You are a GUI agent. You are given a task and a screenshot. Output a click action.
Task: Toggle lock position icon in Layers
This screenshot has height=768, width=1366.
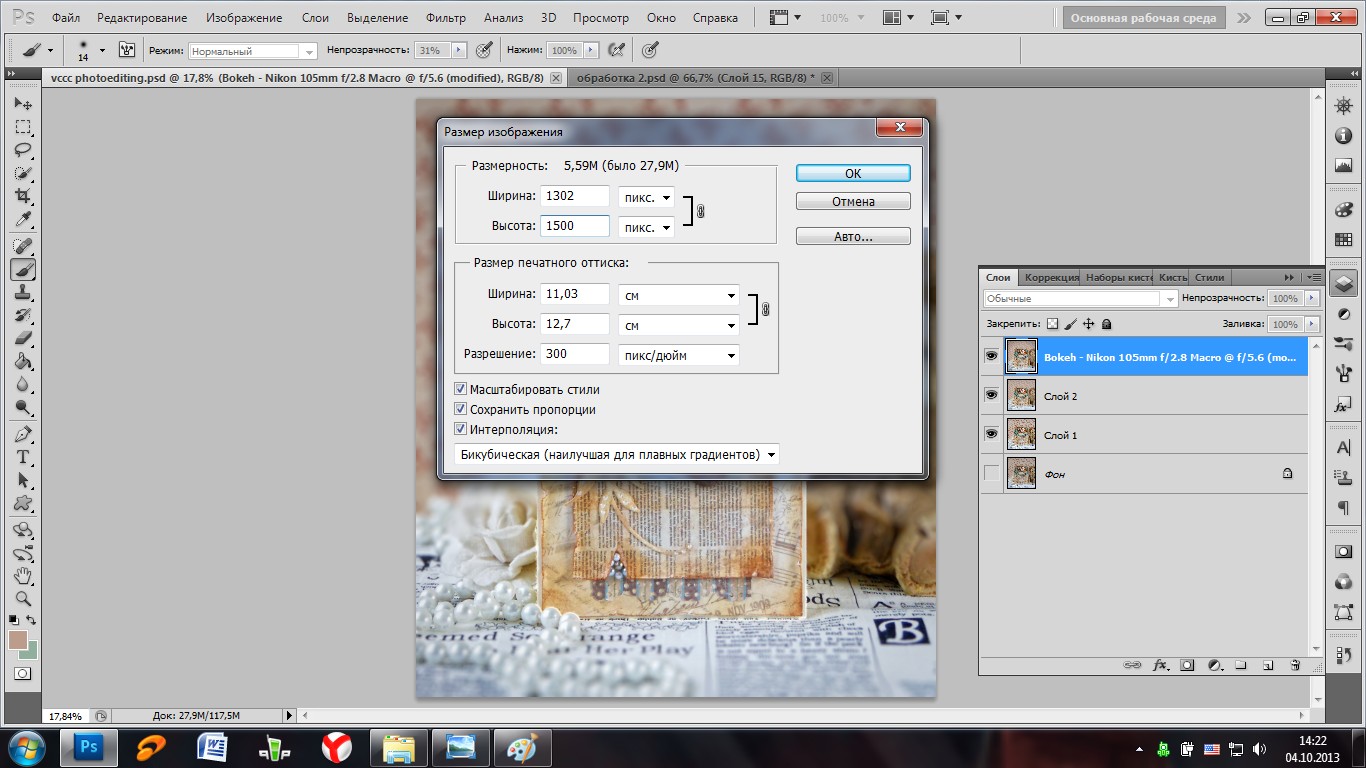point(1088,324)
